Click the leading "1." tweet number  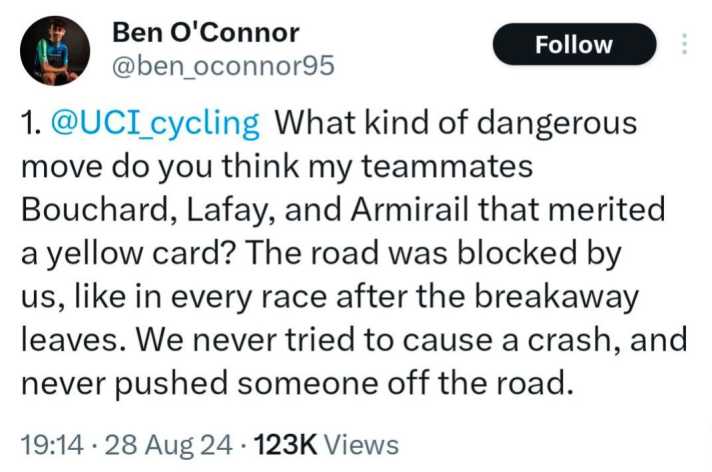coord(30,123)
